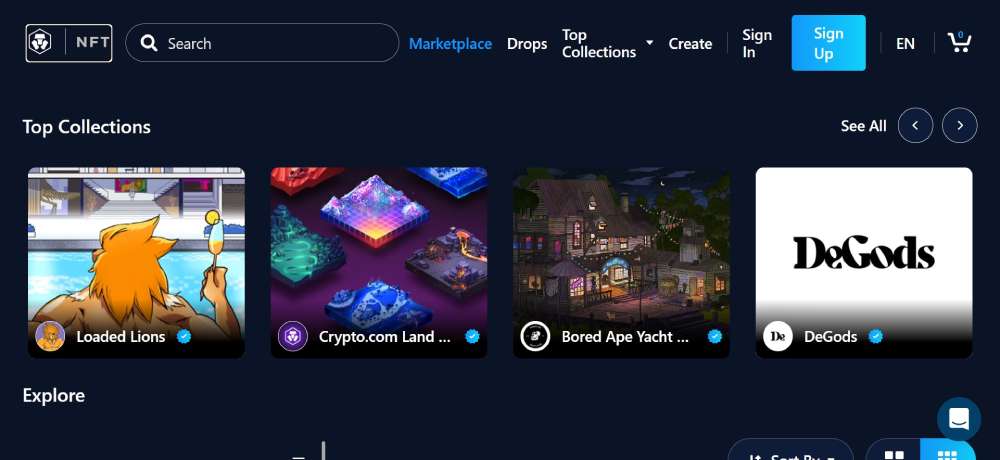Open the Sort By dropdown
1000x460 pixels.
[791, 449]
